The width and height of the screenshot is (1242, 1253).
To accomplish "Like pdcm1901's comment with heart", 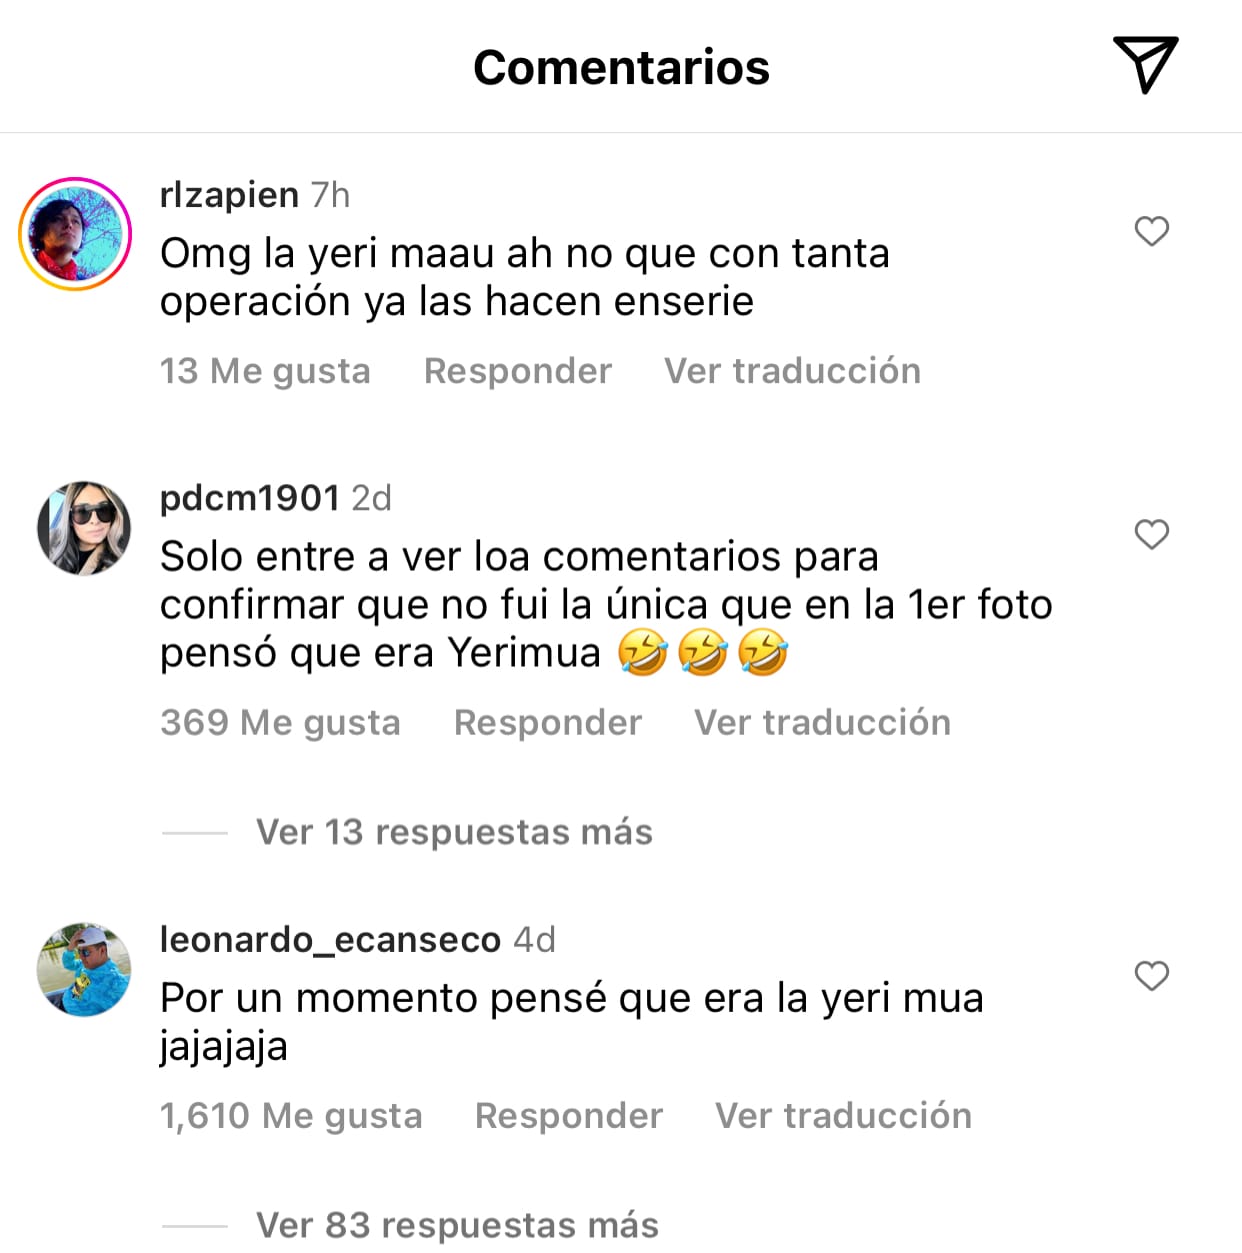I will coord(1151,535).
